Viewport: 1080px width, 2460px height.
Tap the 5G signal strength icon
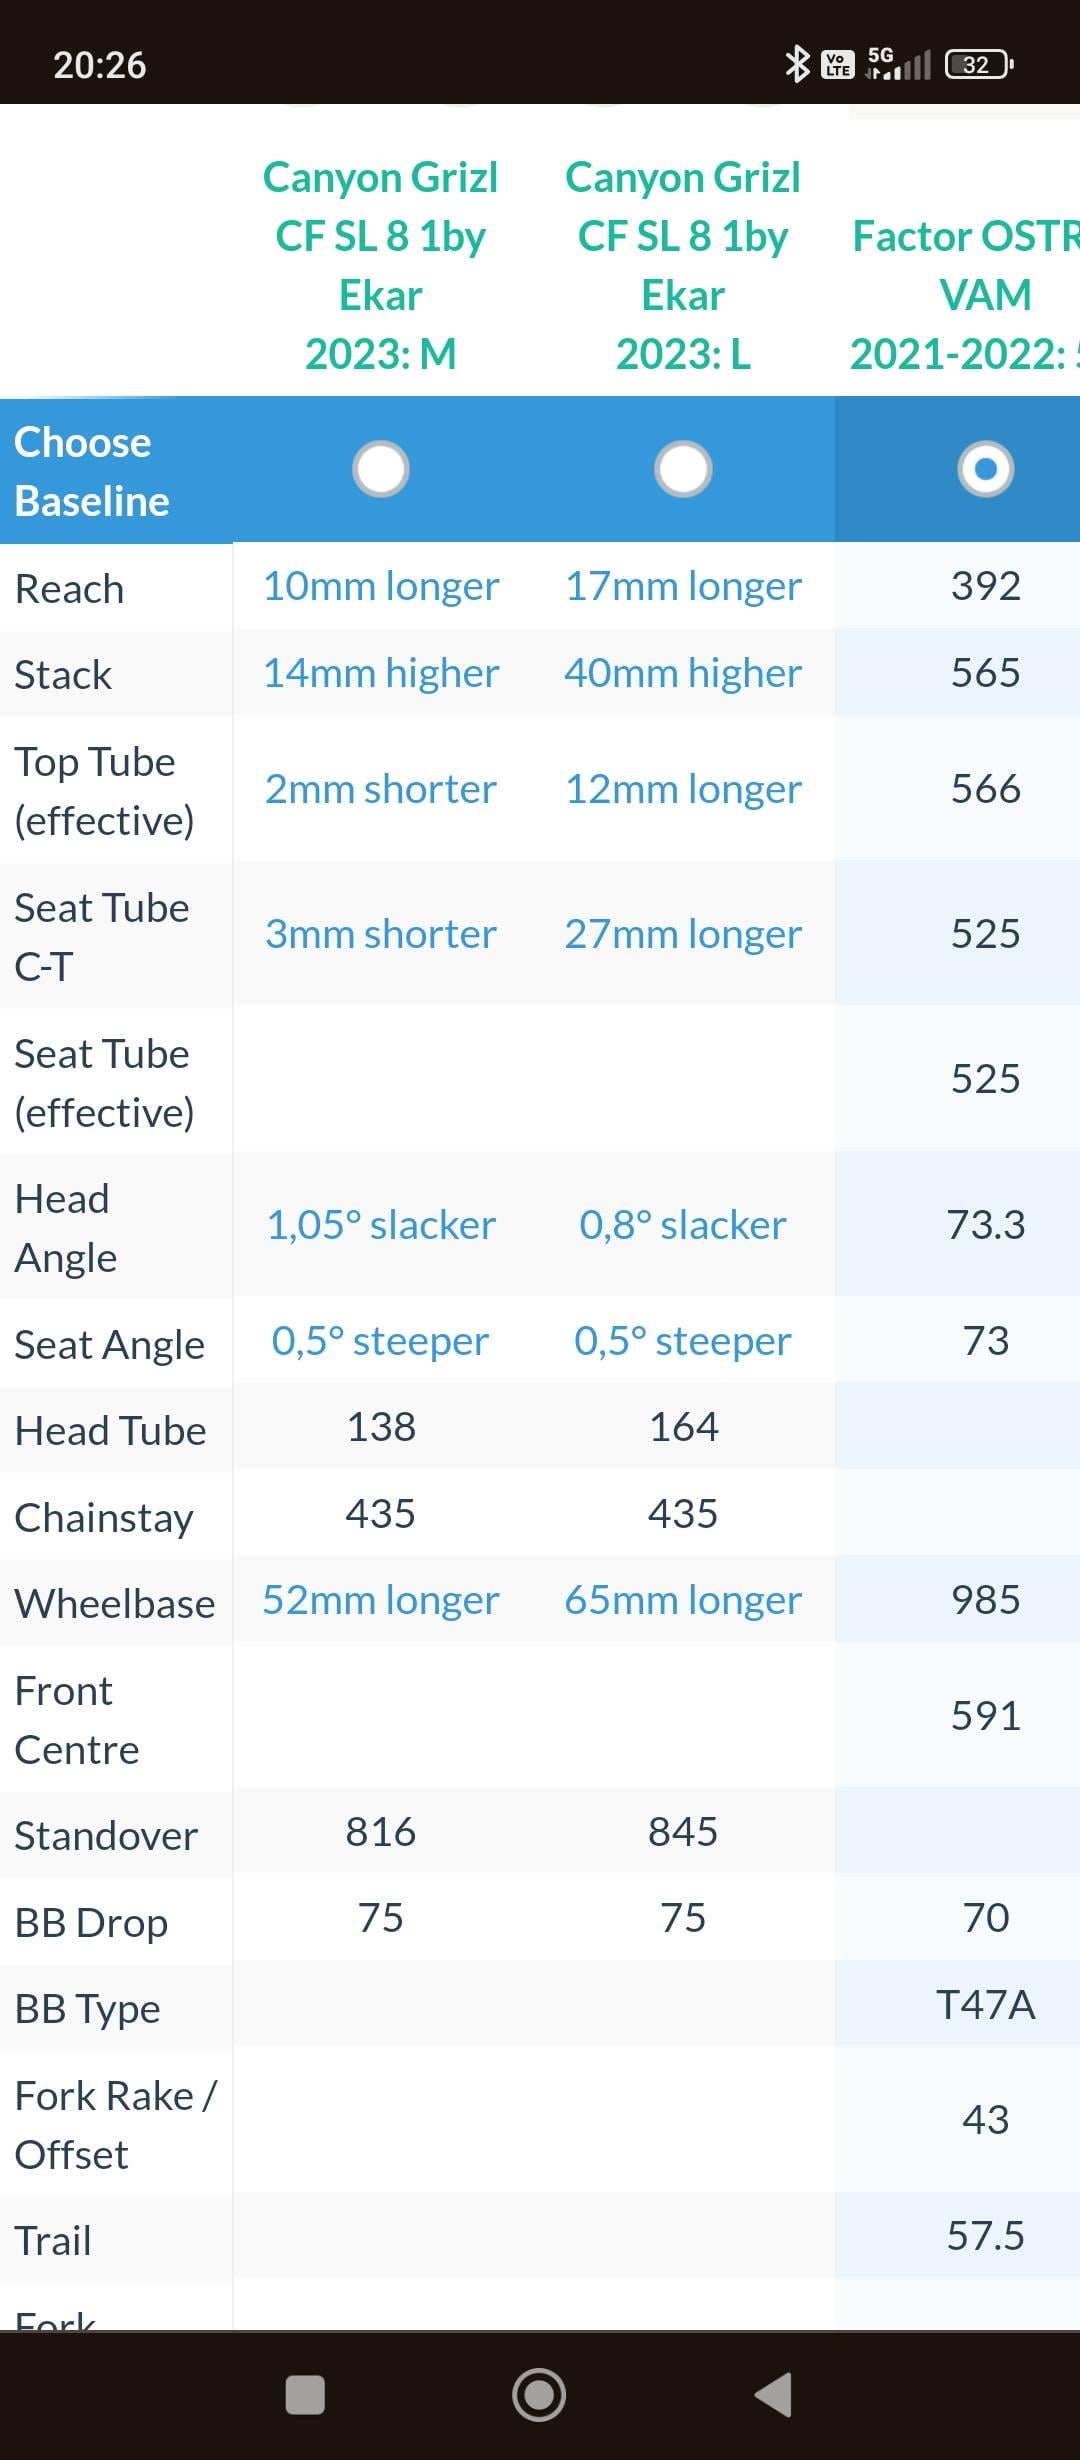pos(899,64)
